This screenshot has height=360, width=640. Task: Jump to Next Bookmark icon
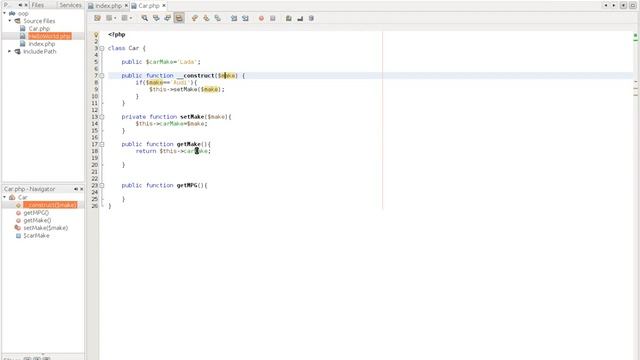(206, 18)
